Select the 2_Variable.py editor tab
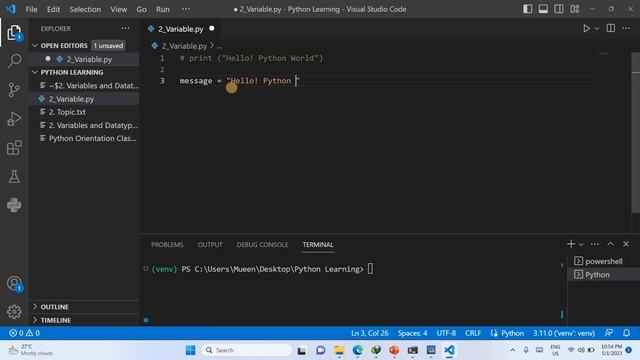640x360 pixels. (x=181, y=29)
